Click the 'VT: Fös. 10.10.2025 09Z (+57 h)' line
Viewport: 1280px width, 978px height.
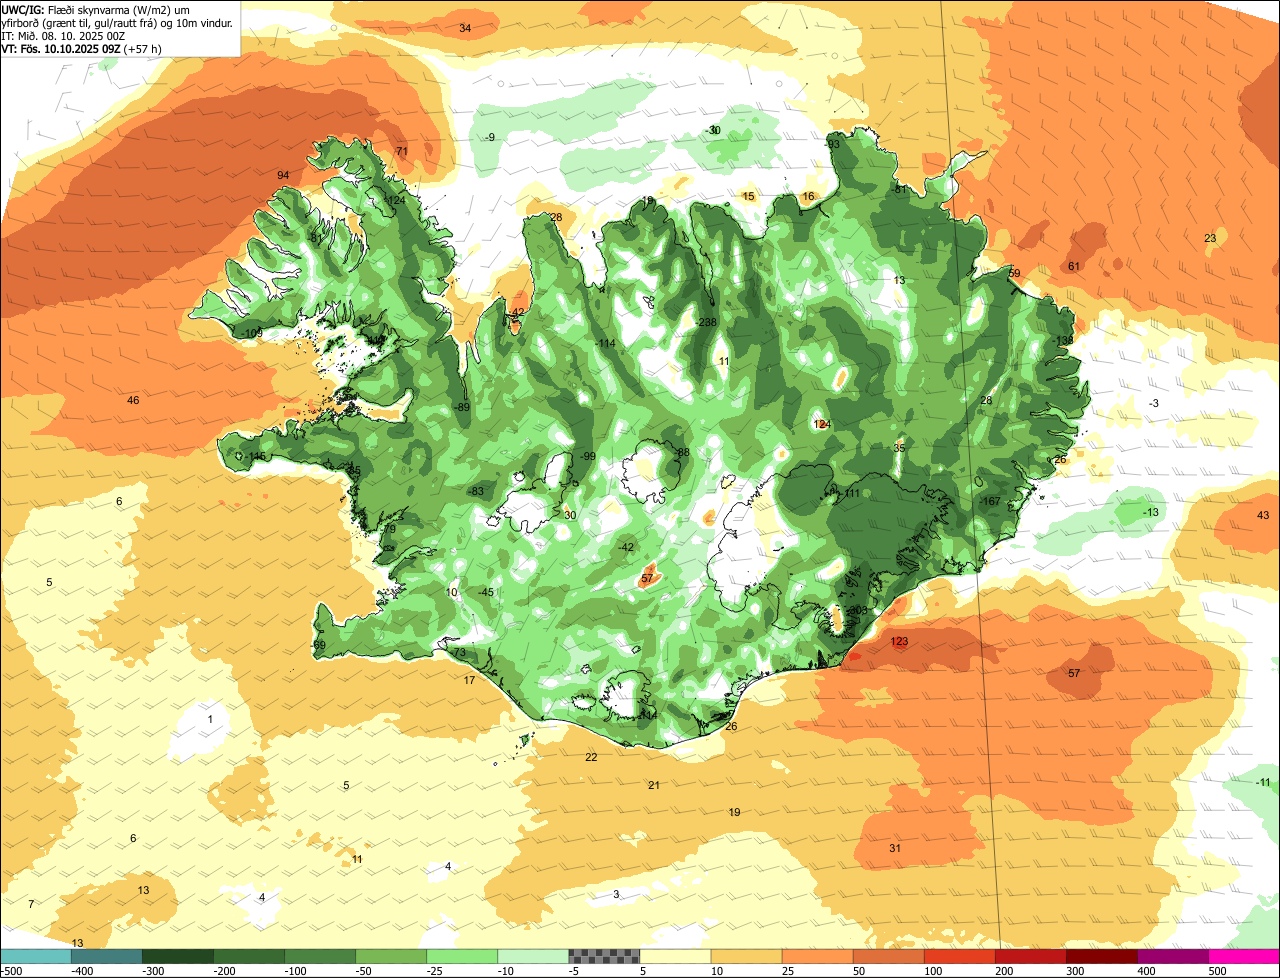click(x=82, y=48)
